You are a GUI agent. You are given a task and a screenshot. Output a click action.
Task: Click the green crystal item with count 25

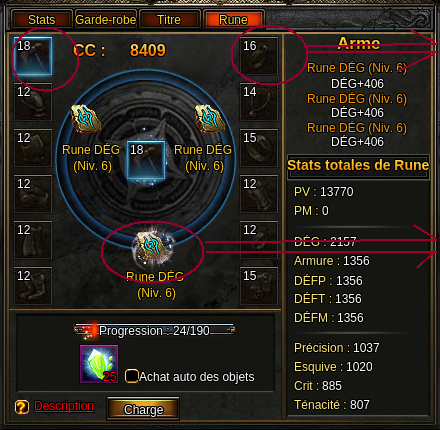tap(99, 364)
